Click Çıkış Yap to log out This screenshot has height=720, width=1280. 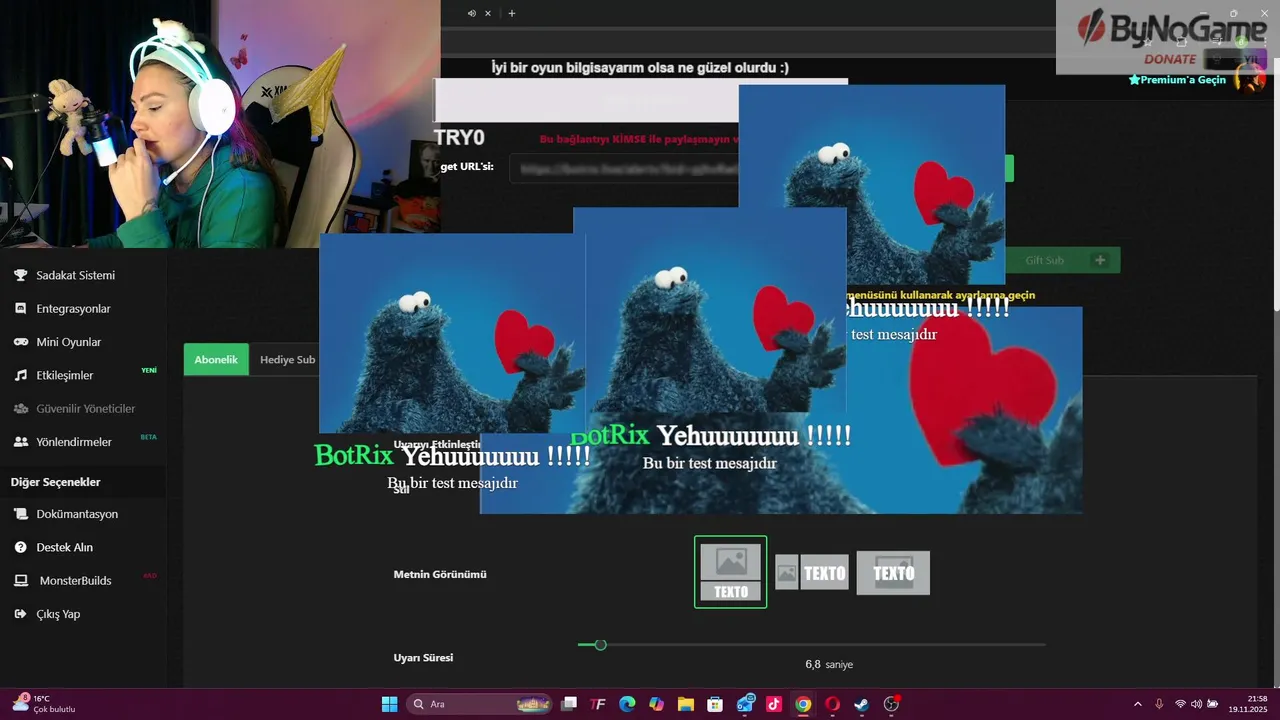58,614
